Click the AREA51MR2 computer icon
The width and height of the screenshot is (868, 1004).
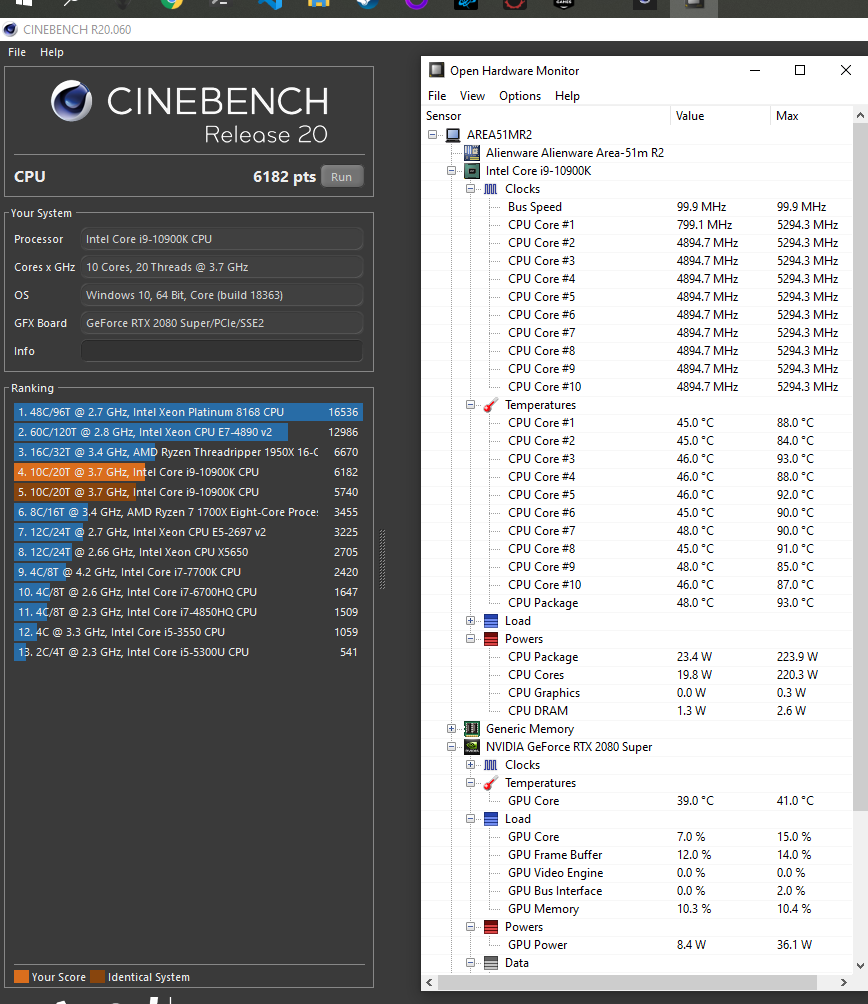[453, 134]
